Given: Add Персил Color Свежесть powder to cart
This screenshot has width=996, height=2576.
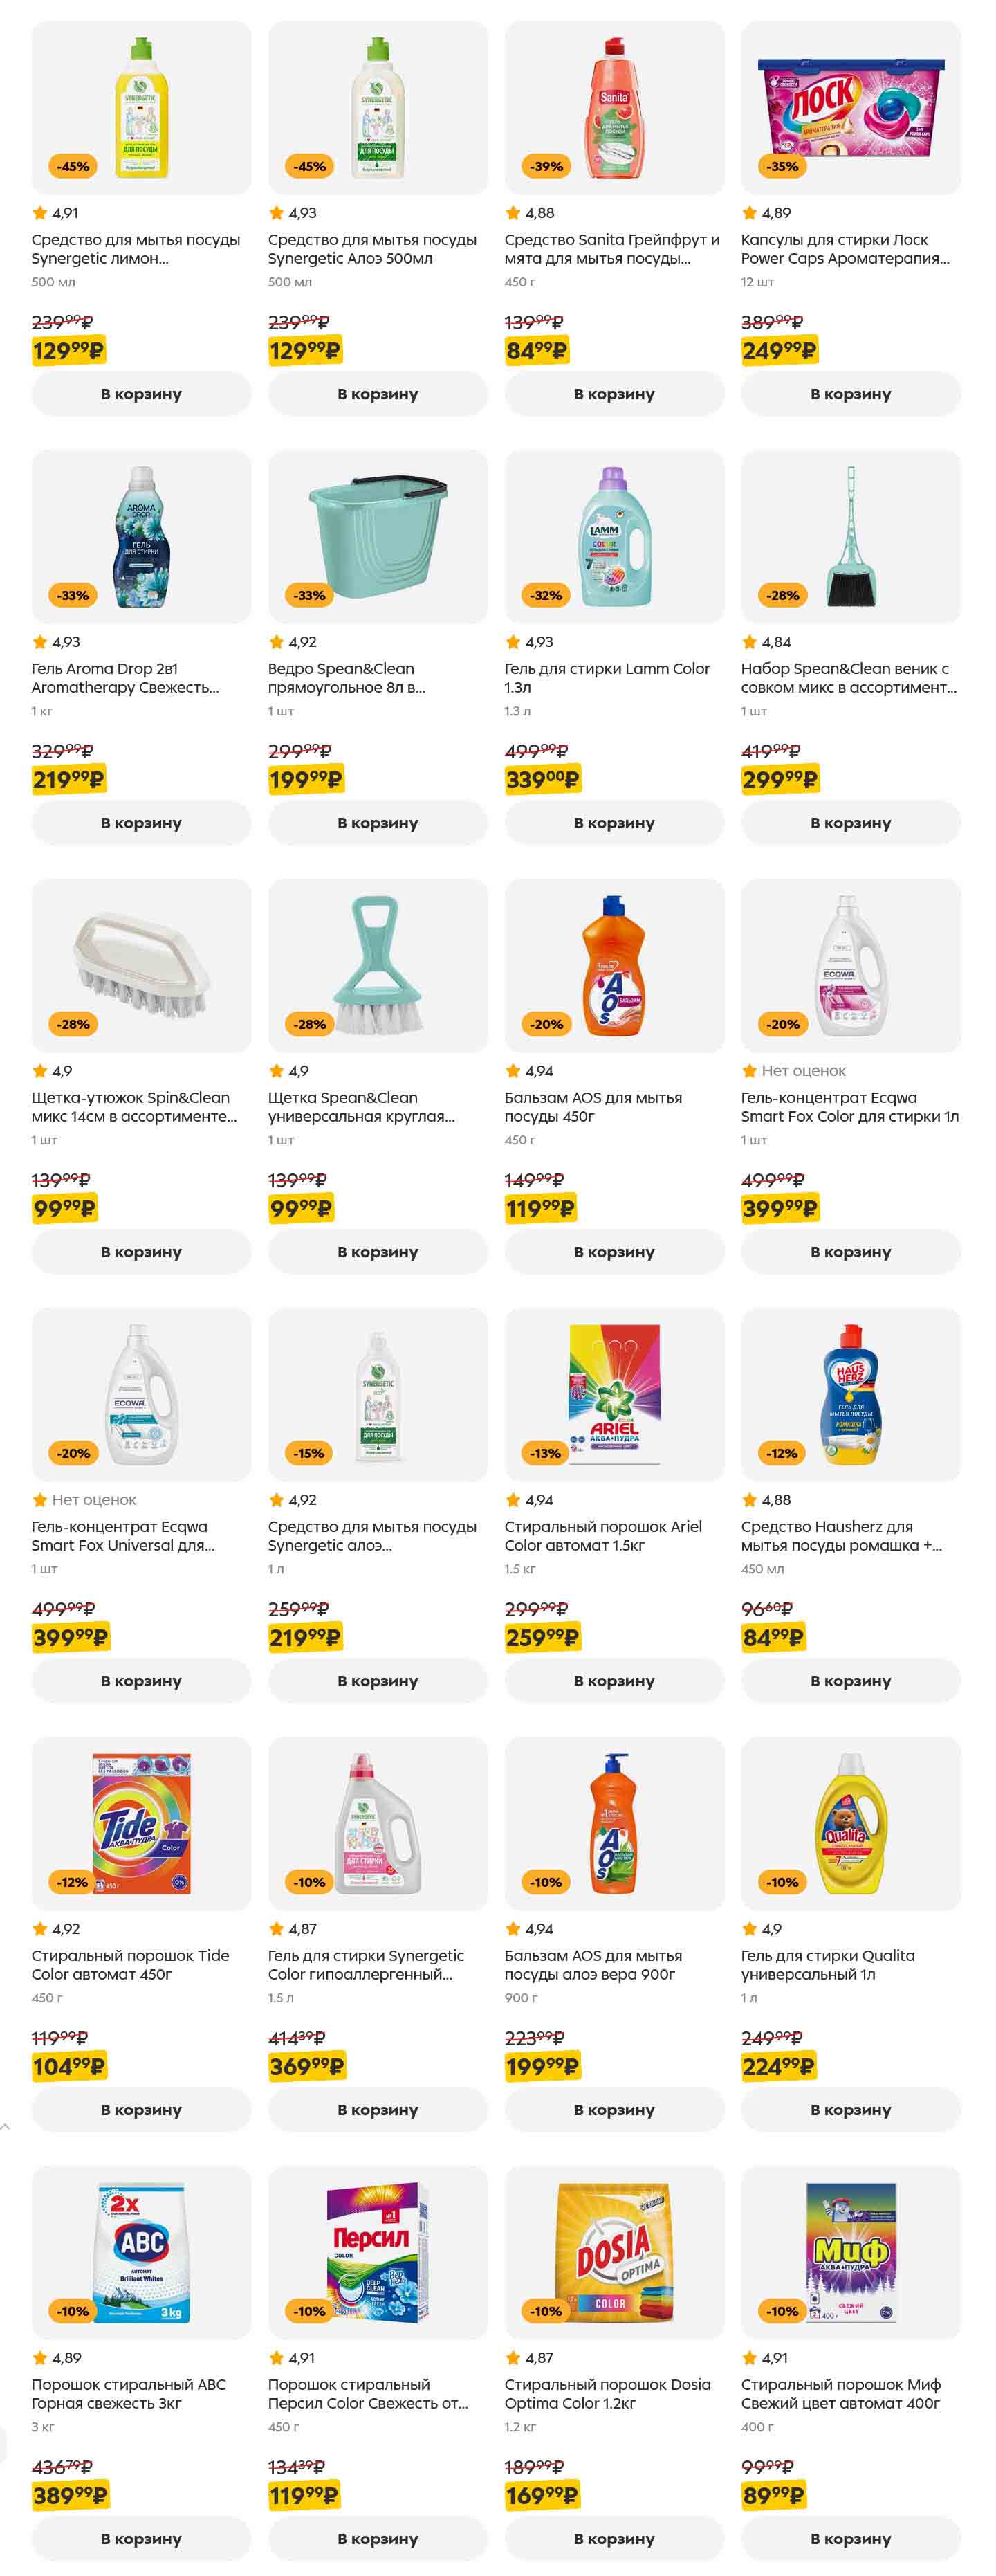Looking at the screenshot, I should (x=377, y=2538).
